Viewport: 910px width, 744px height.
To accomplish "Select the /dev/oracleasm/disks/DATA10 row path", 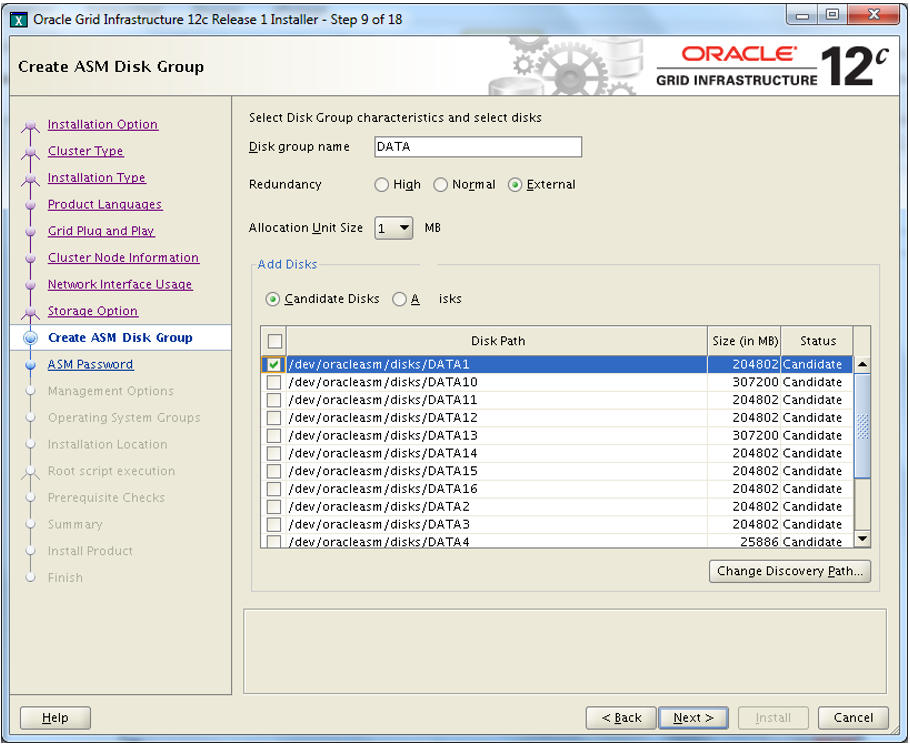I will click(383, 382).
